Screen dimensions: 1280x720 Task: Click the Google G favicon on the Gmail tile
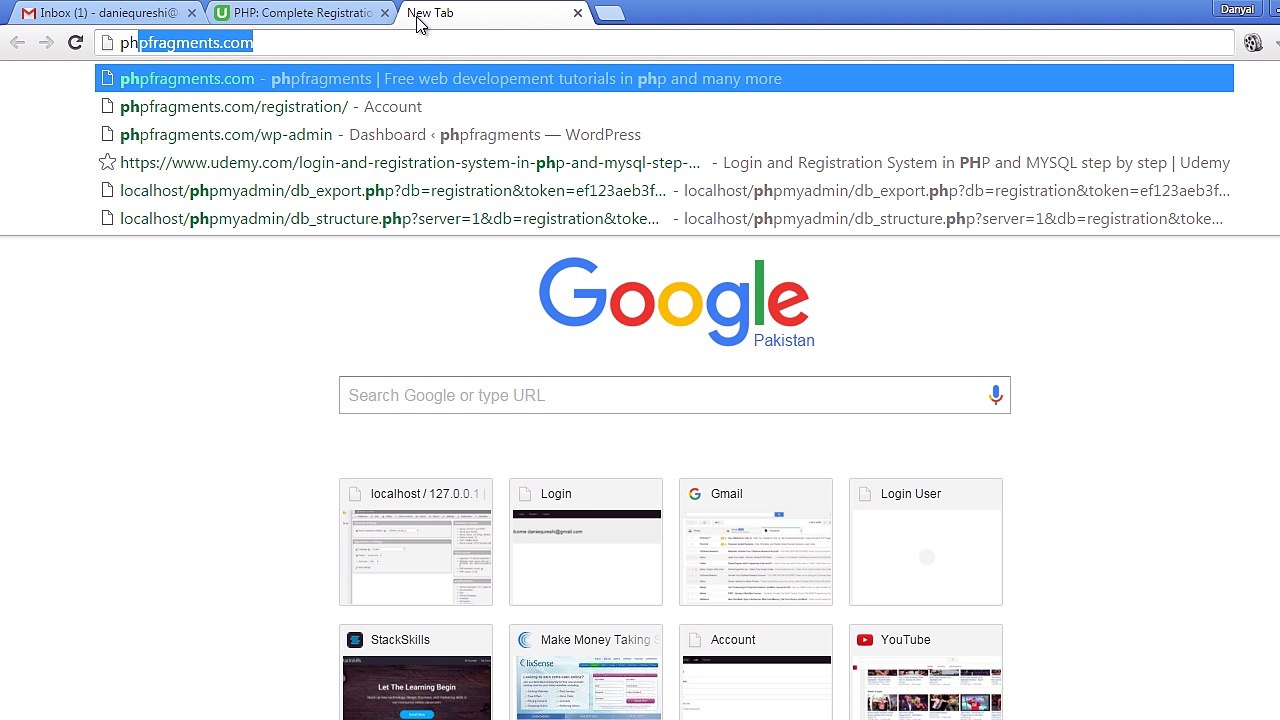coord(695,494)
